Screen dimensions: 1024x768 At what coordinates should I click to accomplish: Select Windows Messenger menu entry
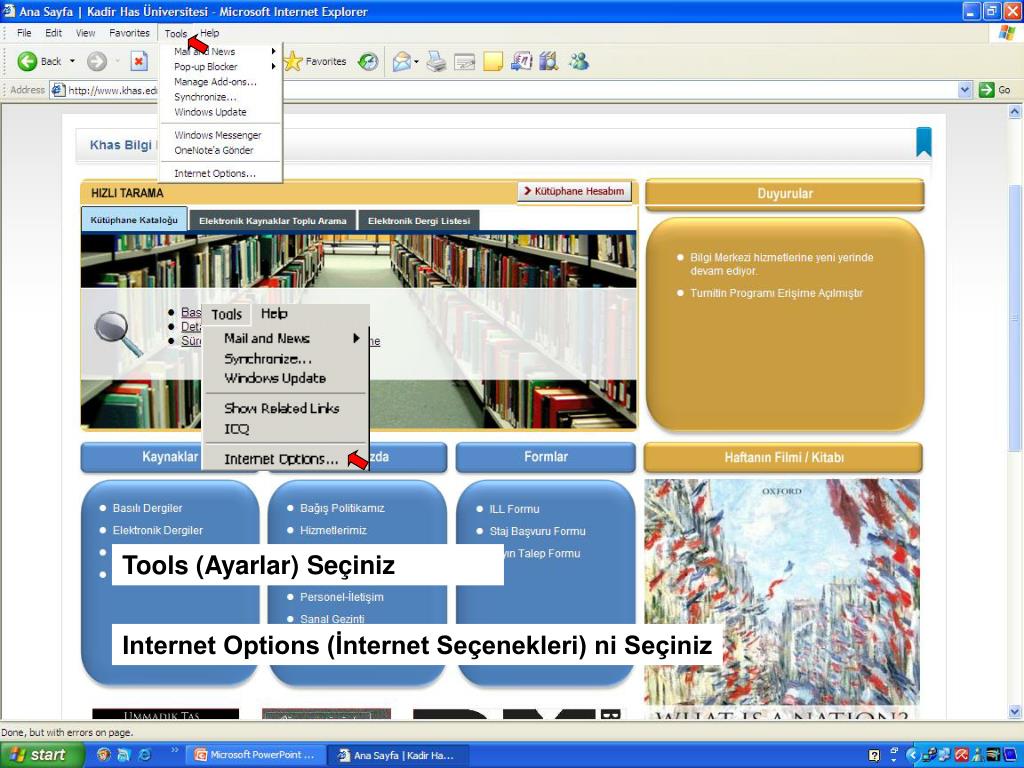(x=217, y=135)
